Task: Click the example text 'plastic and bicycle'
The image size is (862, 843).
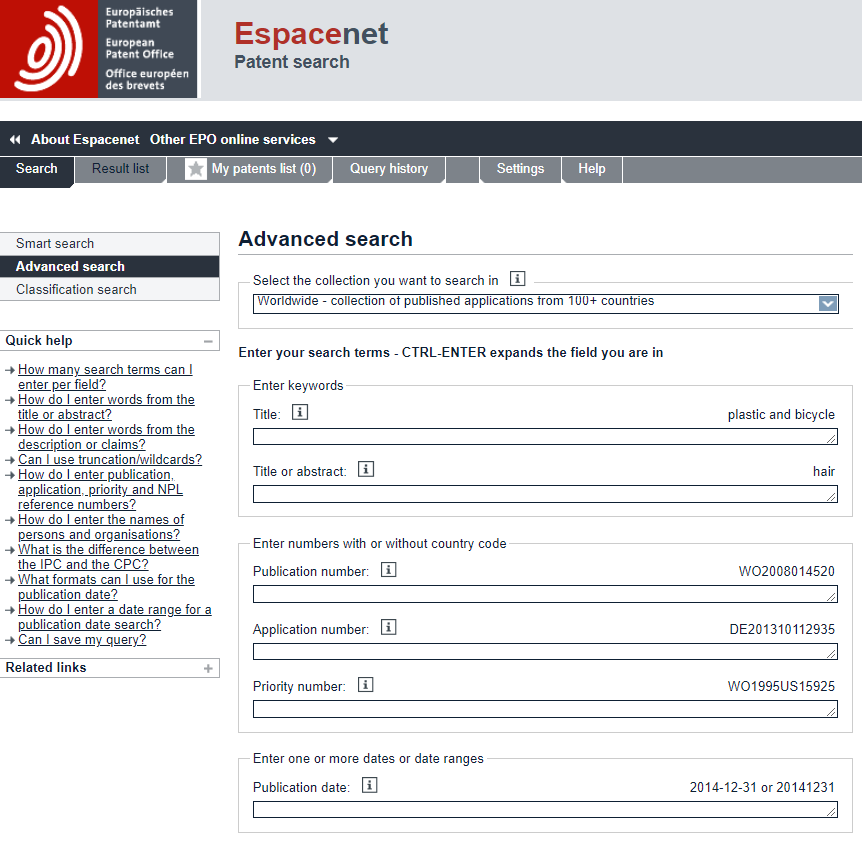Action: coord(781,415)
